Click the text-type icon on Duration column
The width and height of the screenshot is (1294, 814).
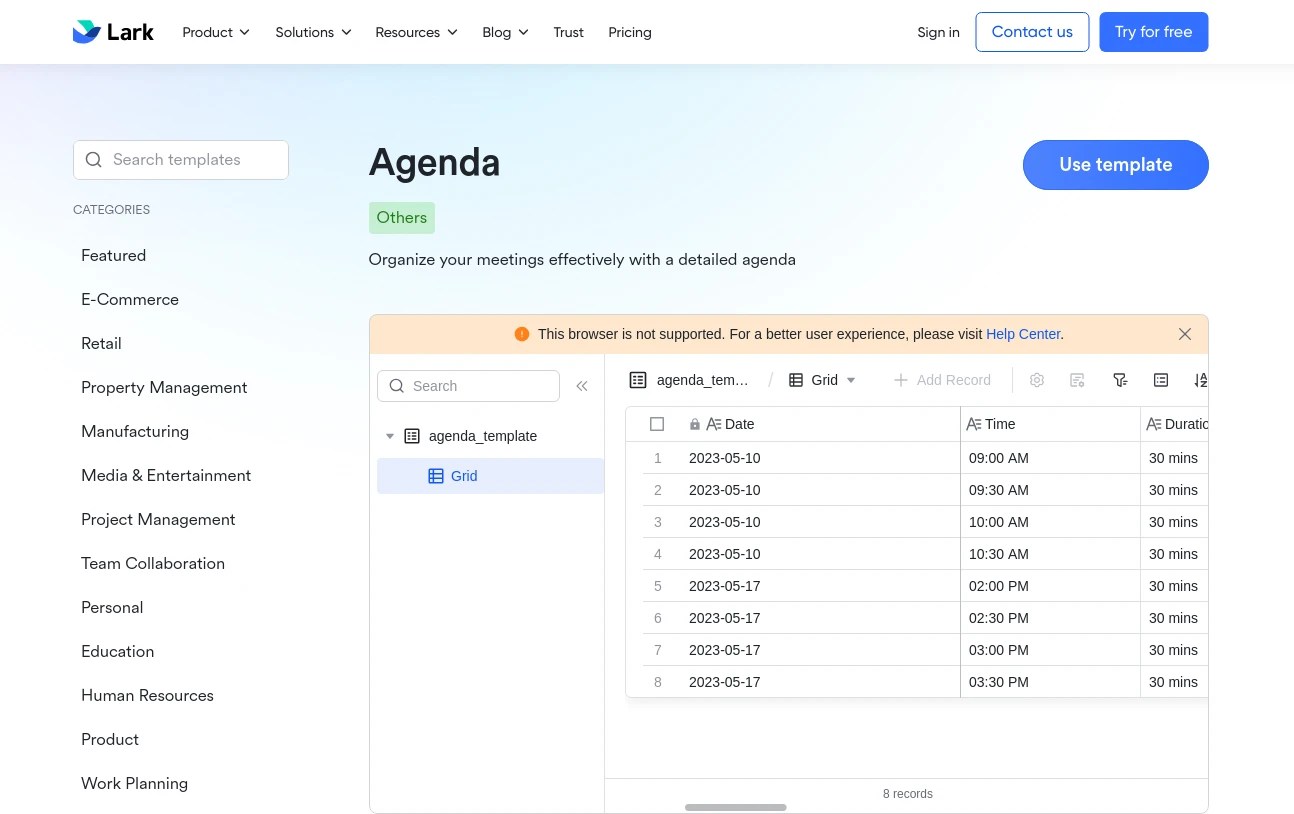[x=1154, y=424]
